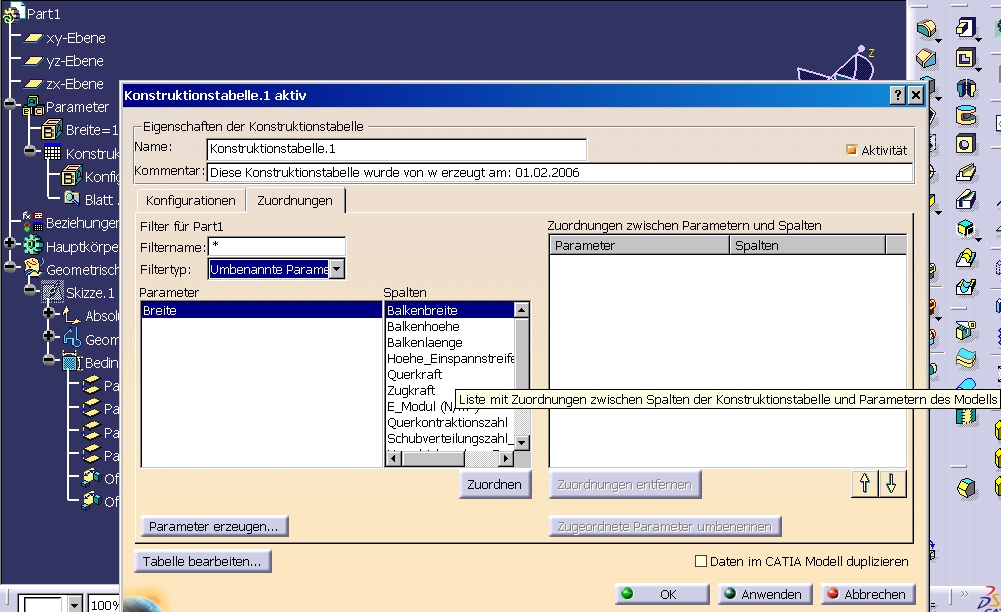
Task: Click the Zuordnen button
Action: (494, 484)
